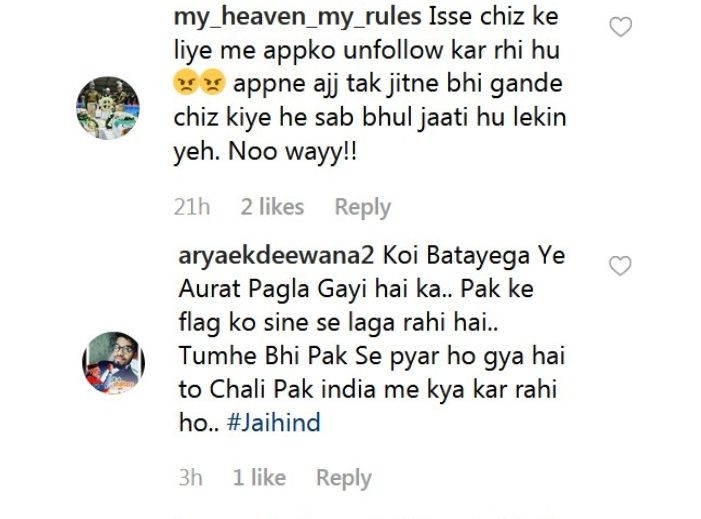Like the my_heaven_my_rules comment with heart icon

(621, 27)
